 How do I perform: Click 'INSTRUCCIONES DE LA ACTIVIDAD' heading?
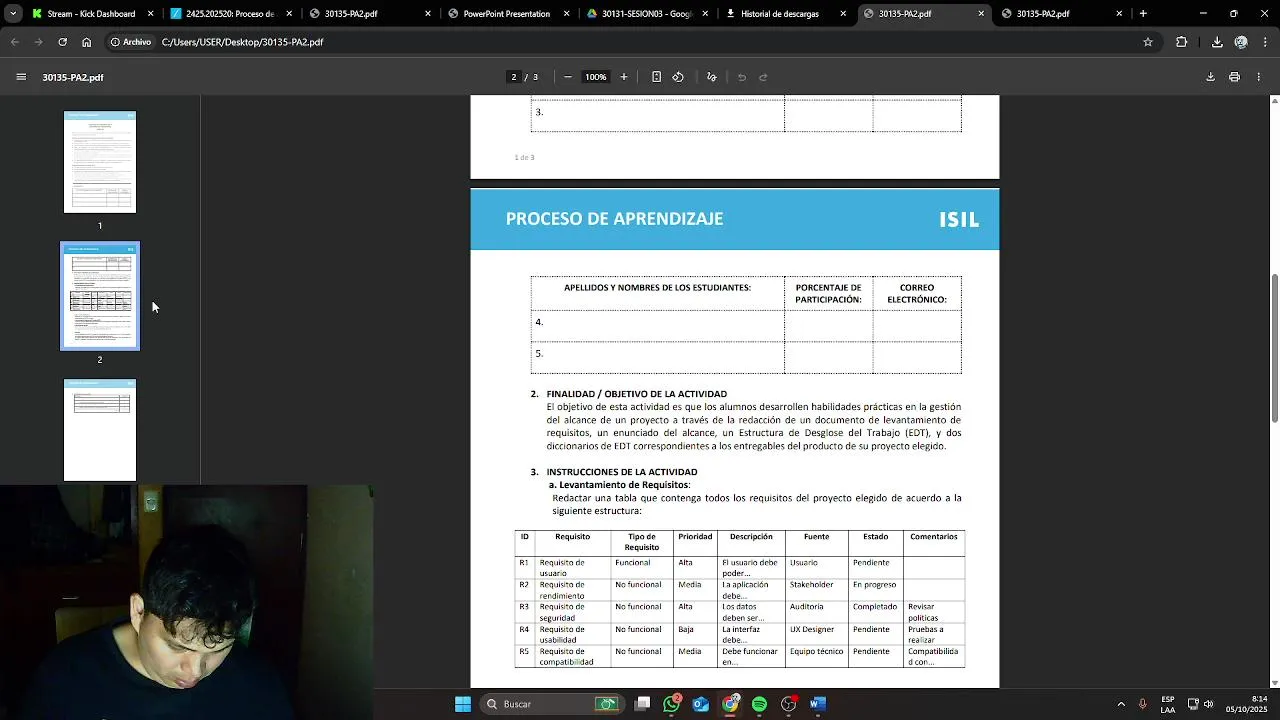(622, 472)
